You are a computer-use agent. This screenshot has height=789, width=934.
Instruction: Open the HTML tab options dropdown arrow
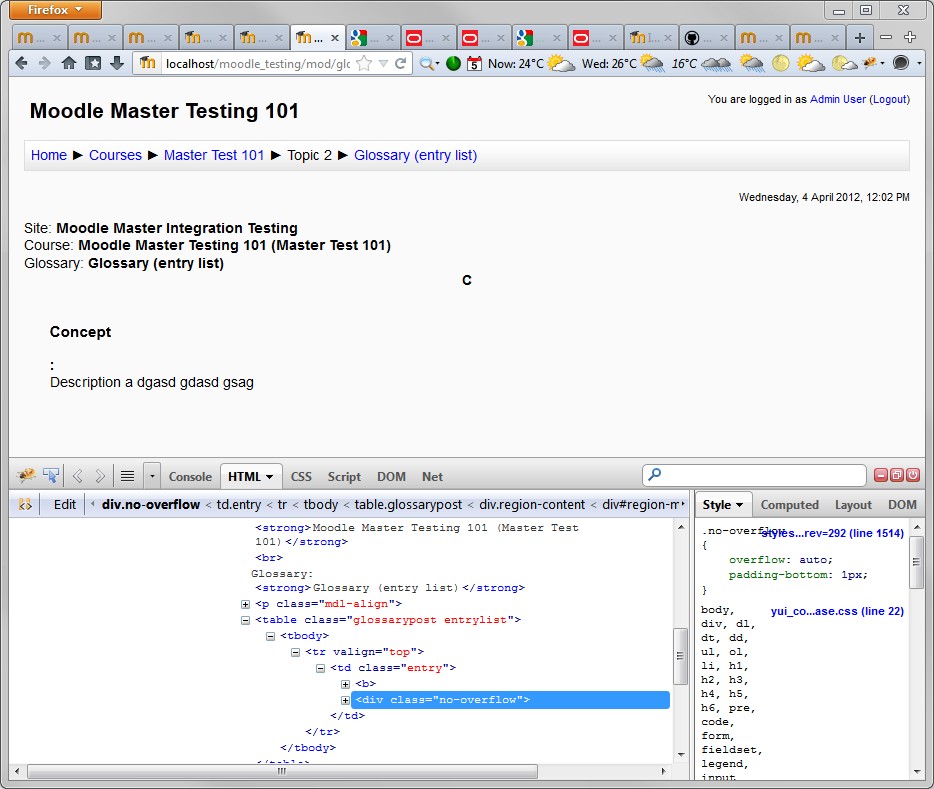click(270, 477)
